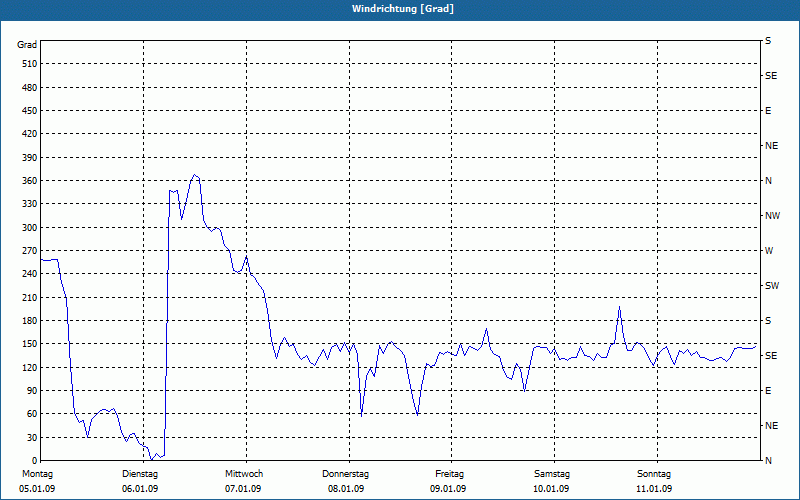Click the "Mittwoch" day label
The width and height of the screenshot is (800, 500).
point(244,474)
